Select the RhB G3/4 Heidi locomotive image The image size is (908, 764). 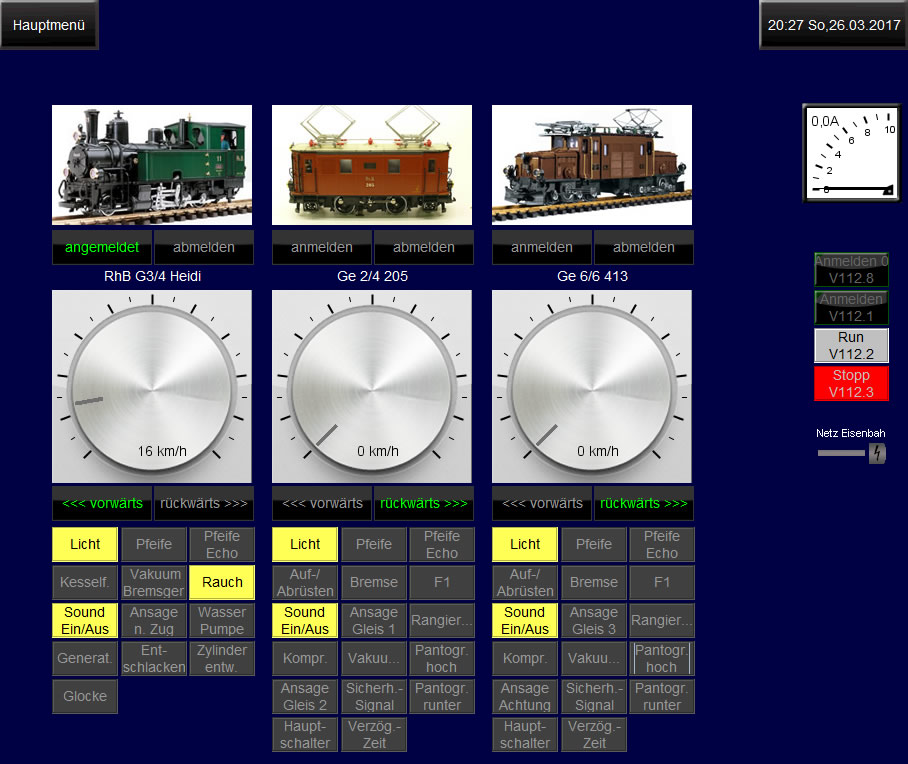[152, 165]
